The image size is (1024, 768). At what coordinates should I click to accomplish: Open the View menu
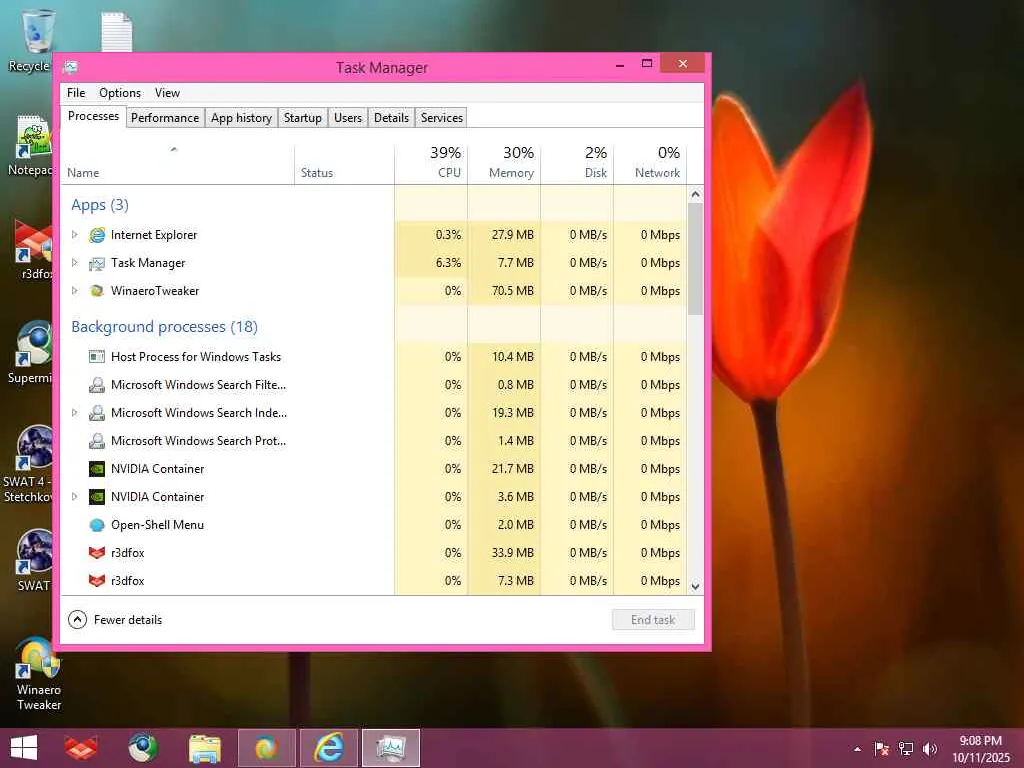[x=167, y=93]
